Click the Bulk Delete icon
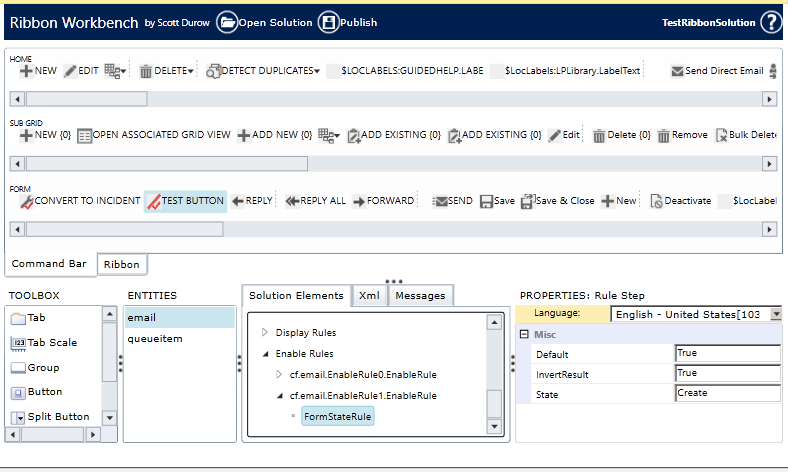788x472 pixels. tap(722, 135)
